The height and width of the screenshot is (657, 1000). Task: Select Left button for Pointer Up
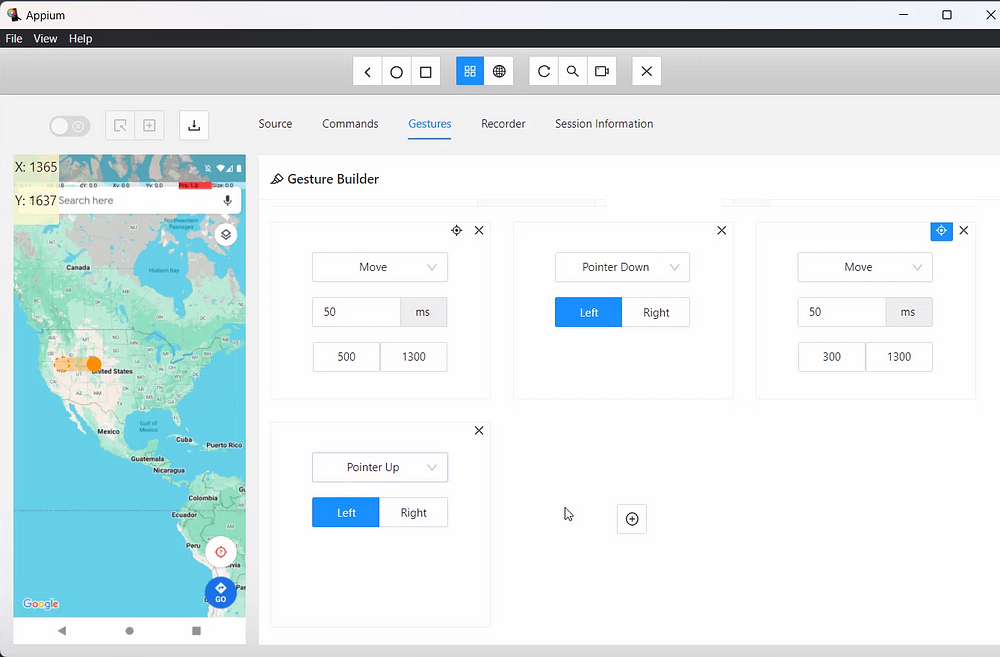346,513
